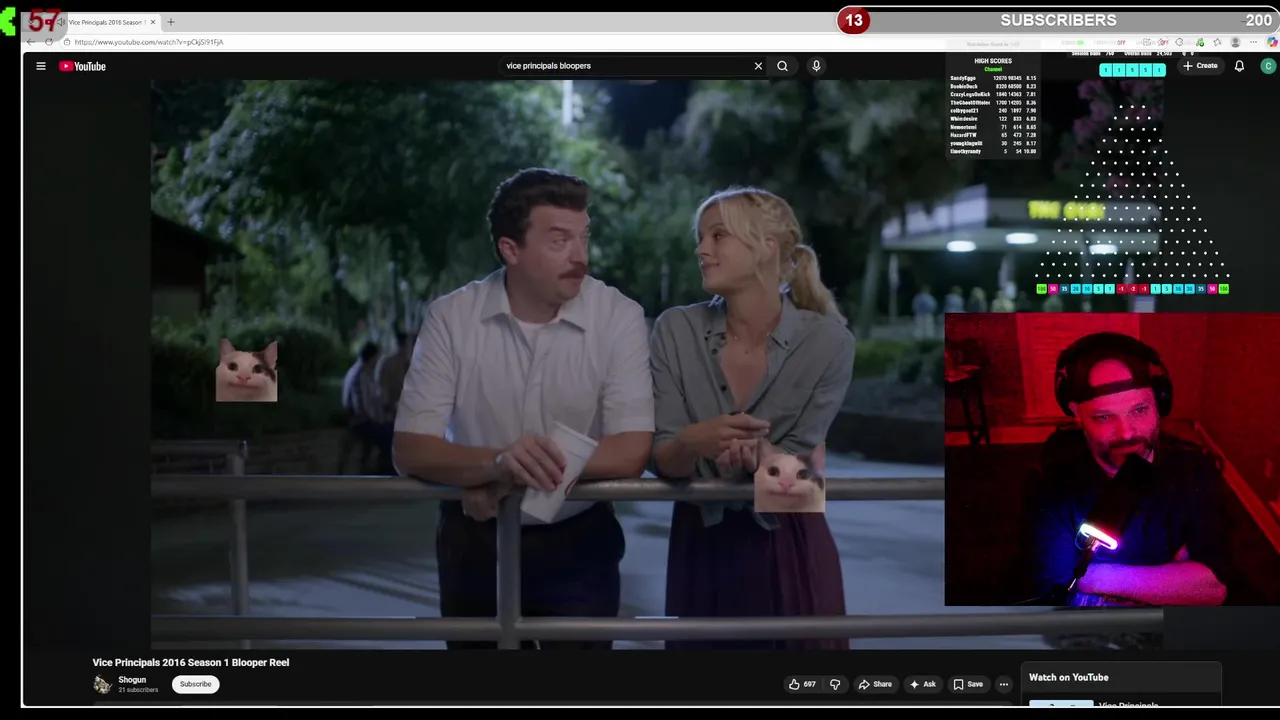Click the cat face overlay on left
Viewport: 1280px width, 720px height.
[247, 370]
